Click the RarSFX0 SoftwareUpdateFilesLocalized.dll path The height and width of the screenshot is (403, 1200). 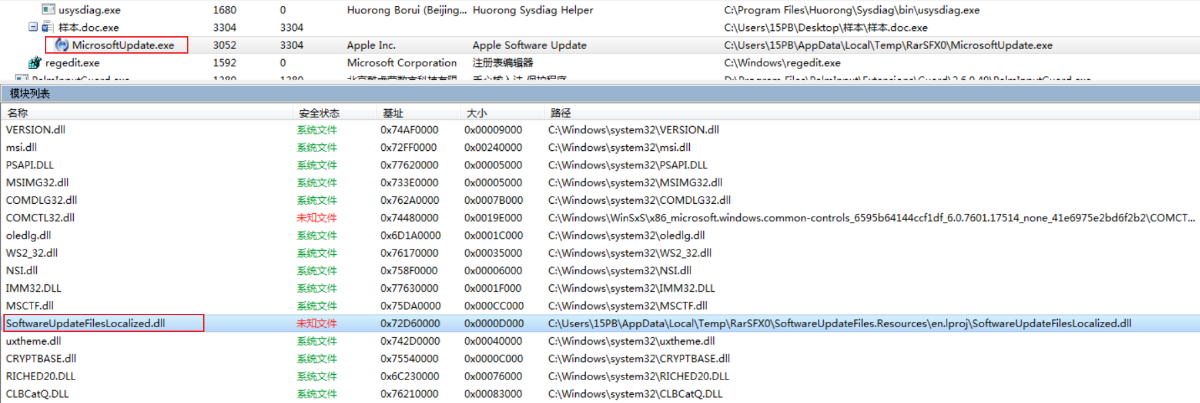pos(839,323)
